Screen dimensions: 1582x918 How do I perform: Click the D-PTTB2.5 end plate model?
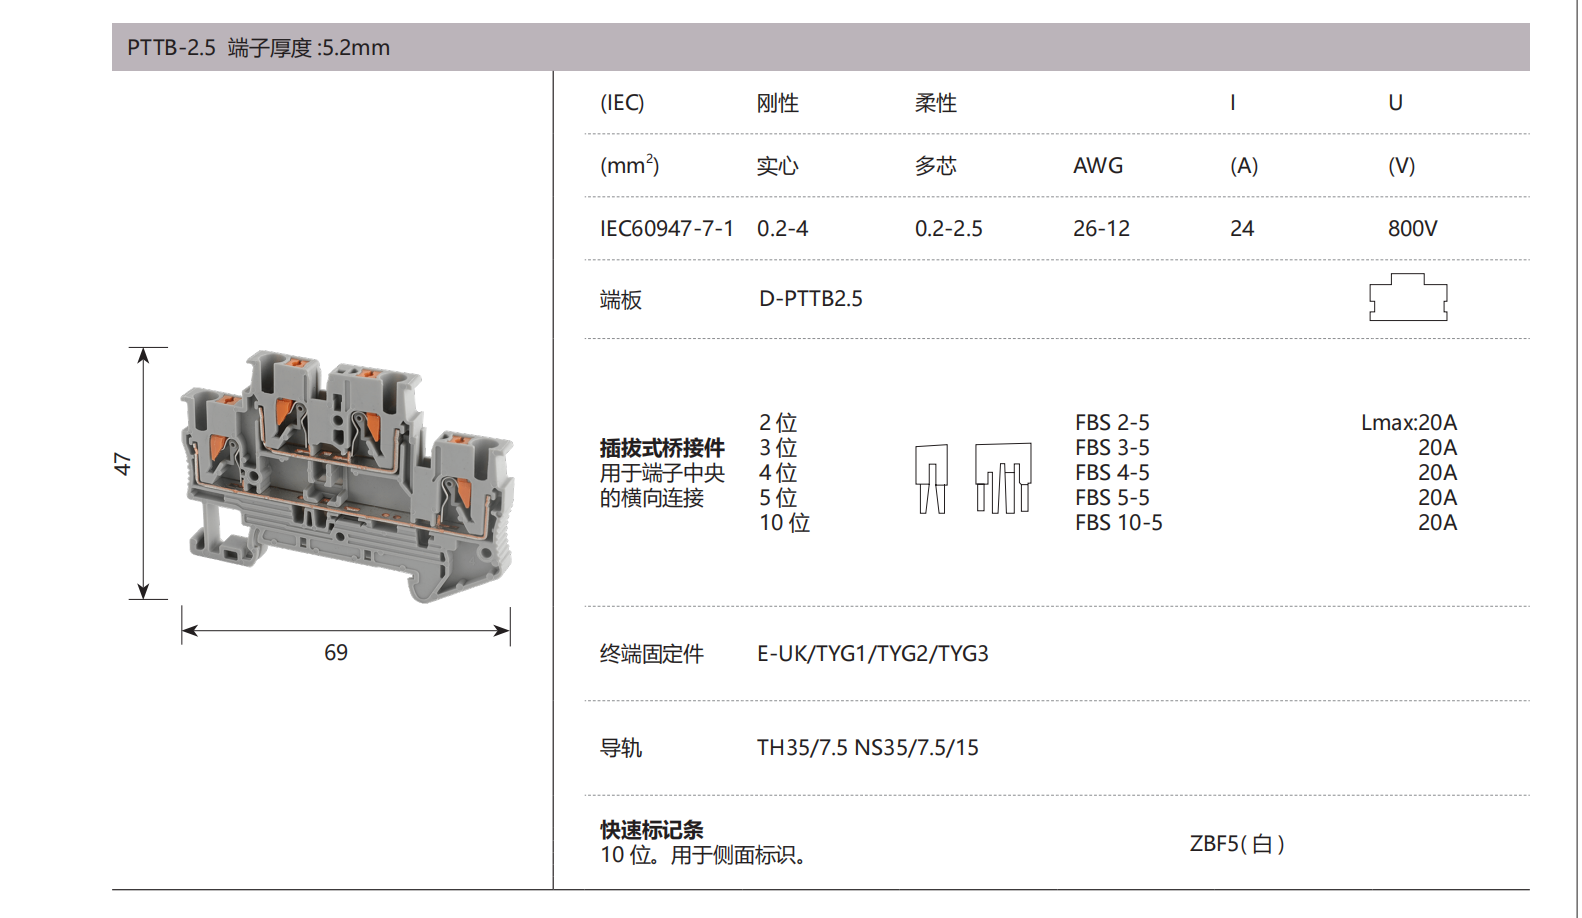(x=810, y=299)
